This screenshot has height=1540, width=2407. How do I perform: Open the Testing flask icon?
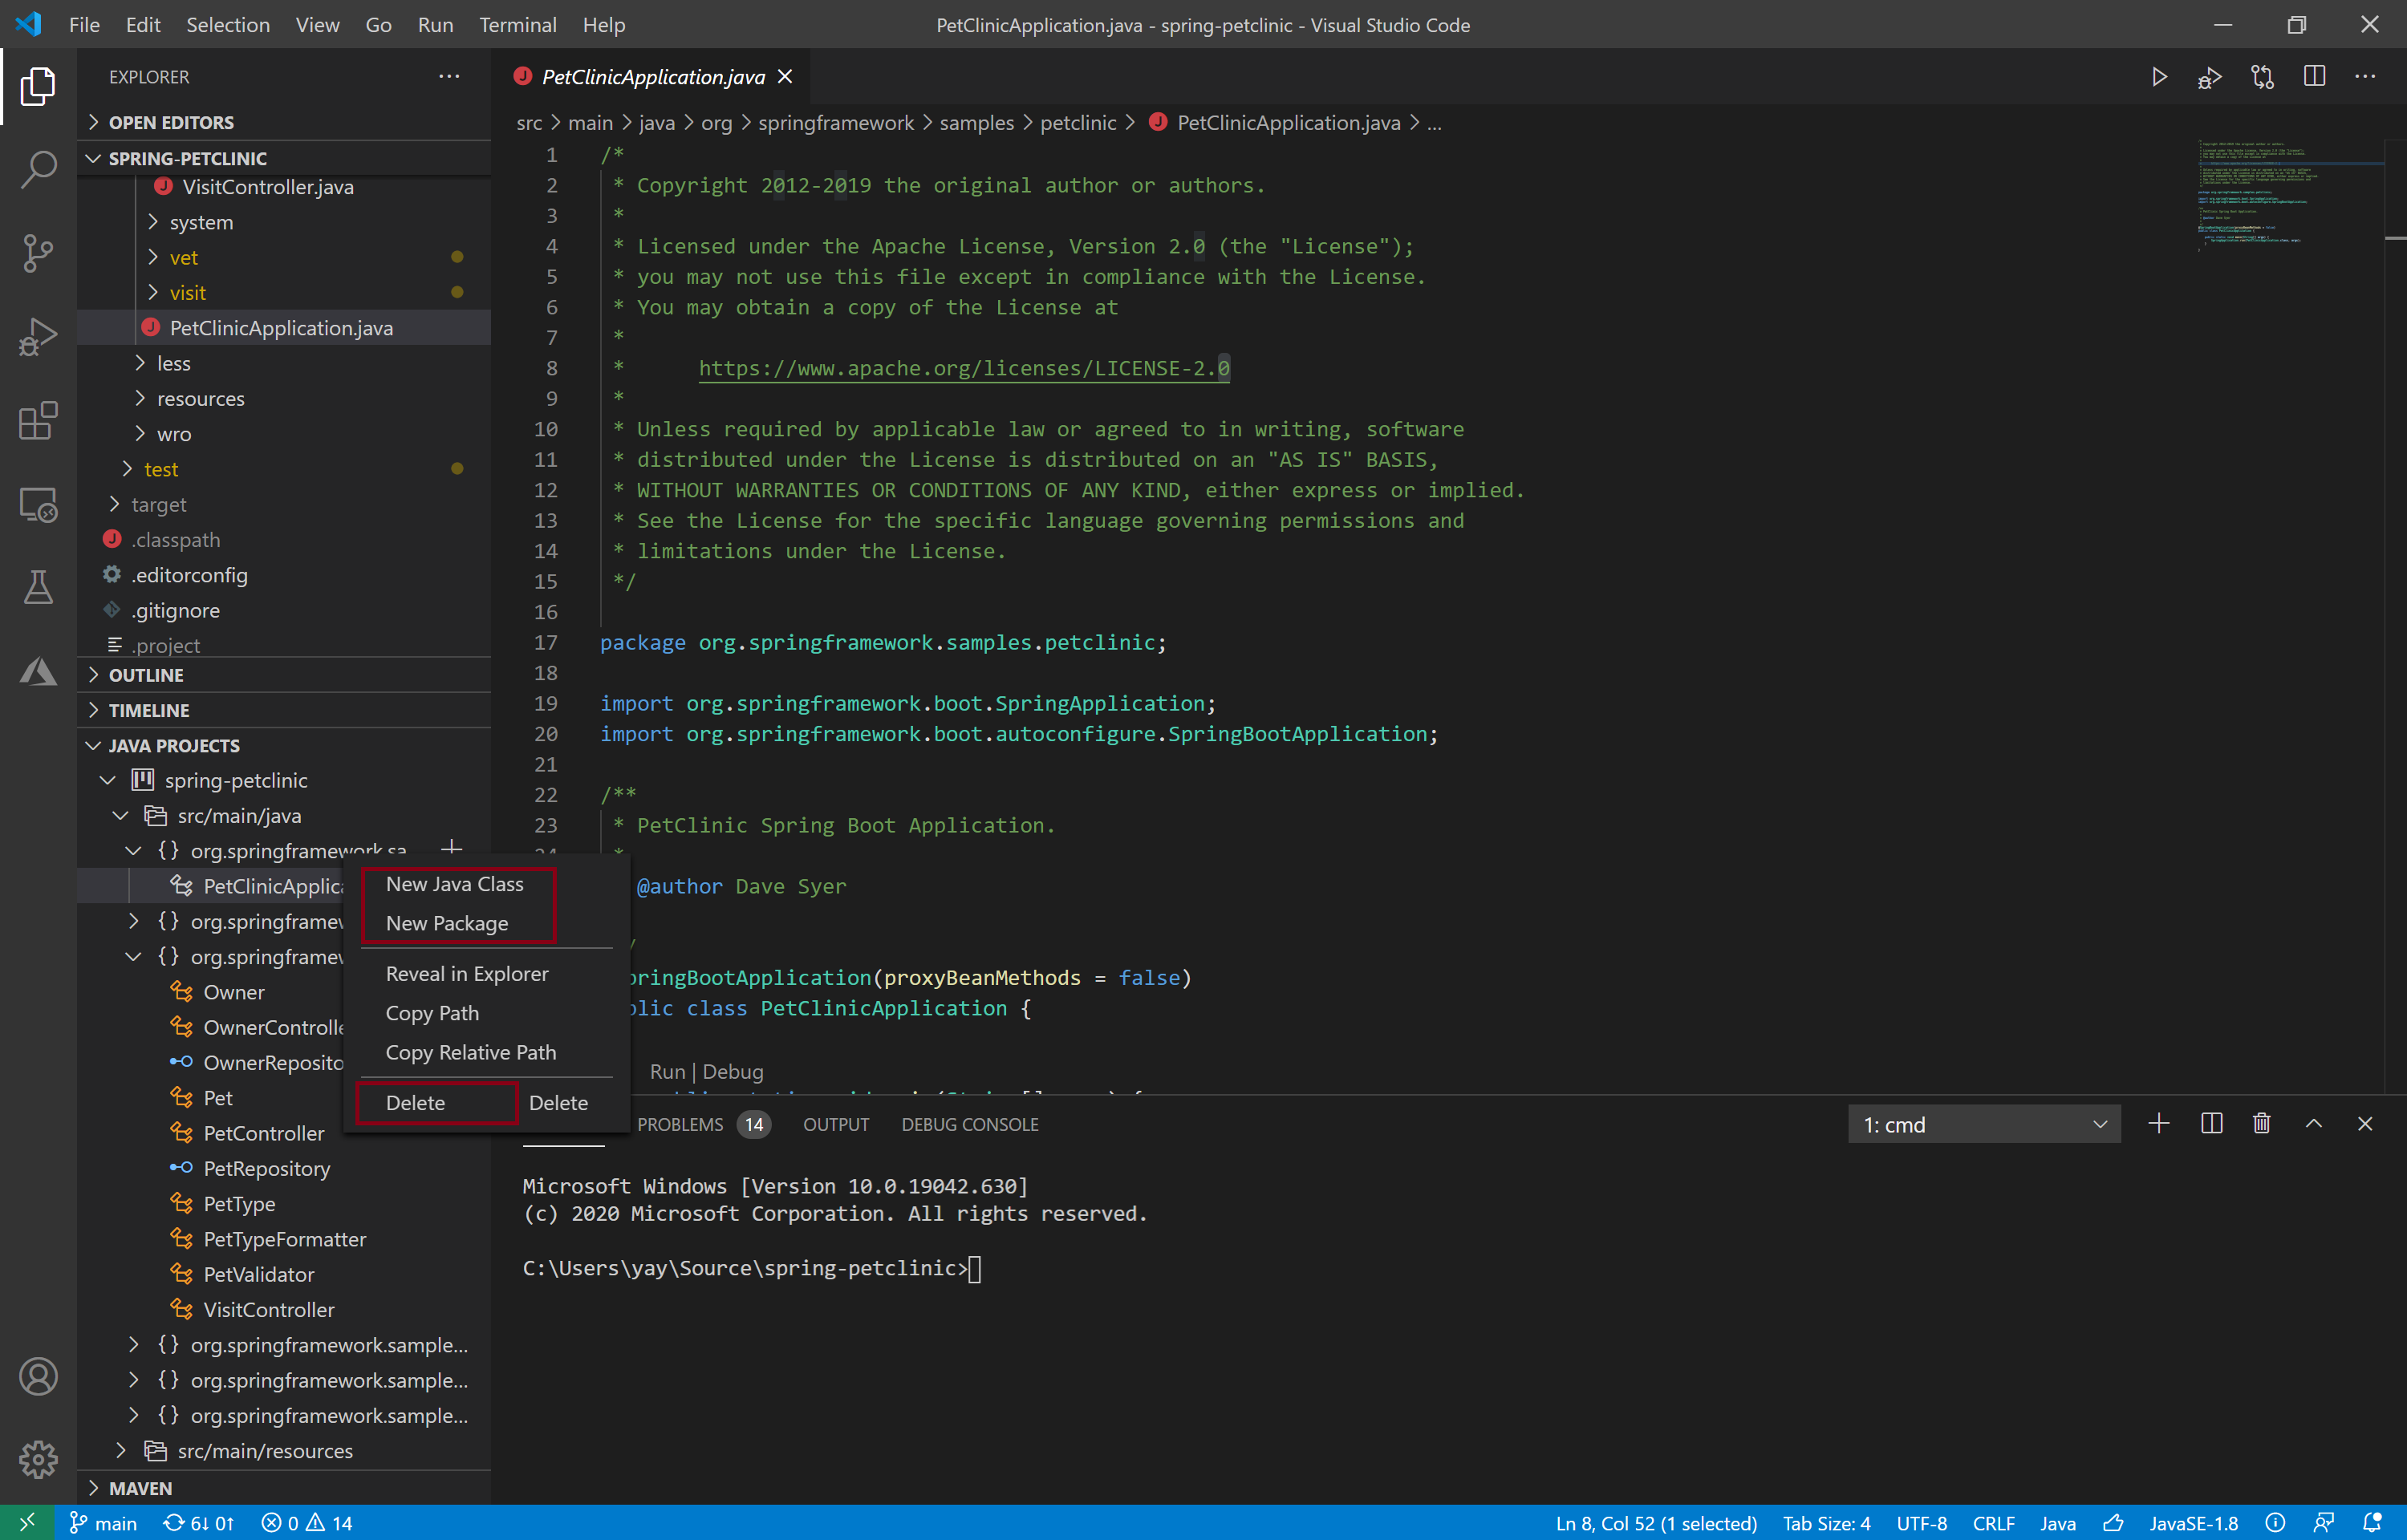38,588
